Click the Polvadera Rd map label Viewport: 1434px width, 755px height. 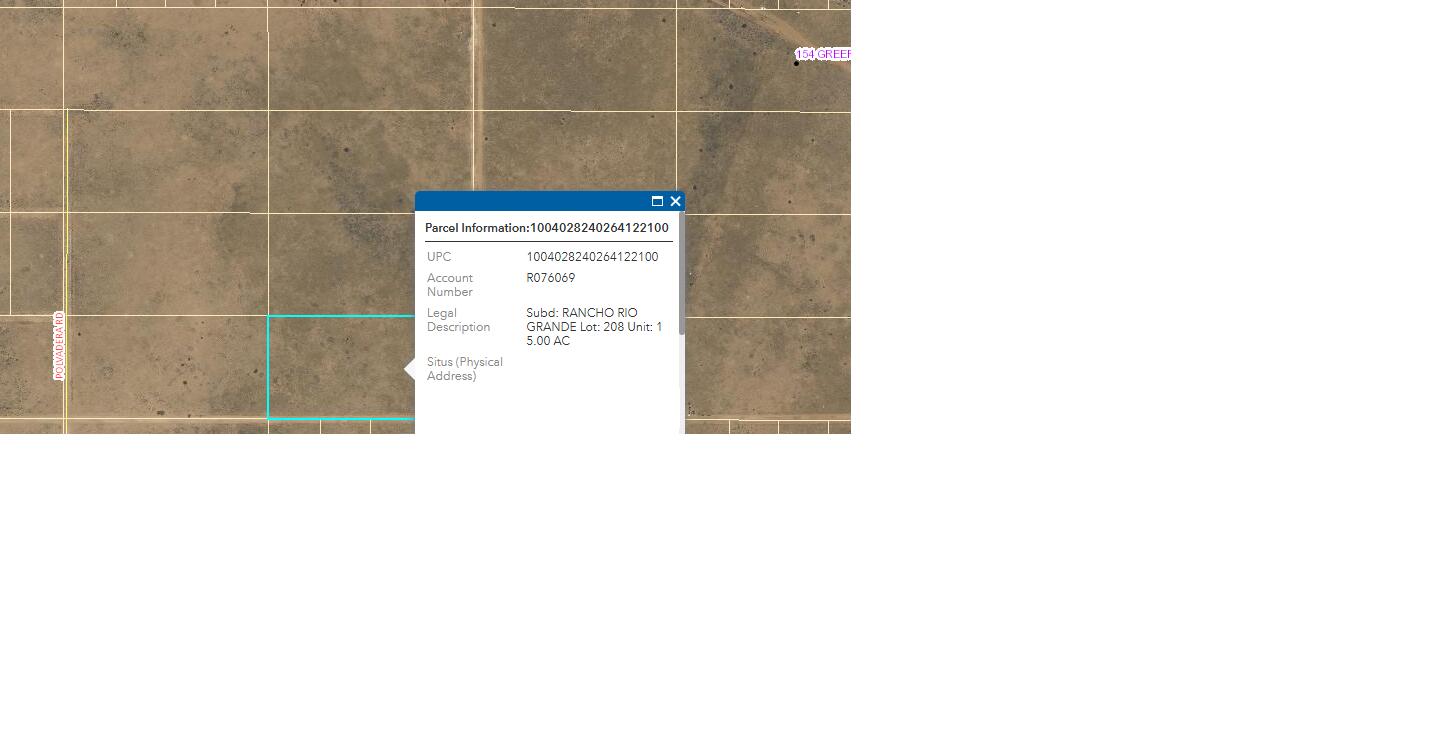pyautogui.click(x=59, y=346)
